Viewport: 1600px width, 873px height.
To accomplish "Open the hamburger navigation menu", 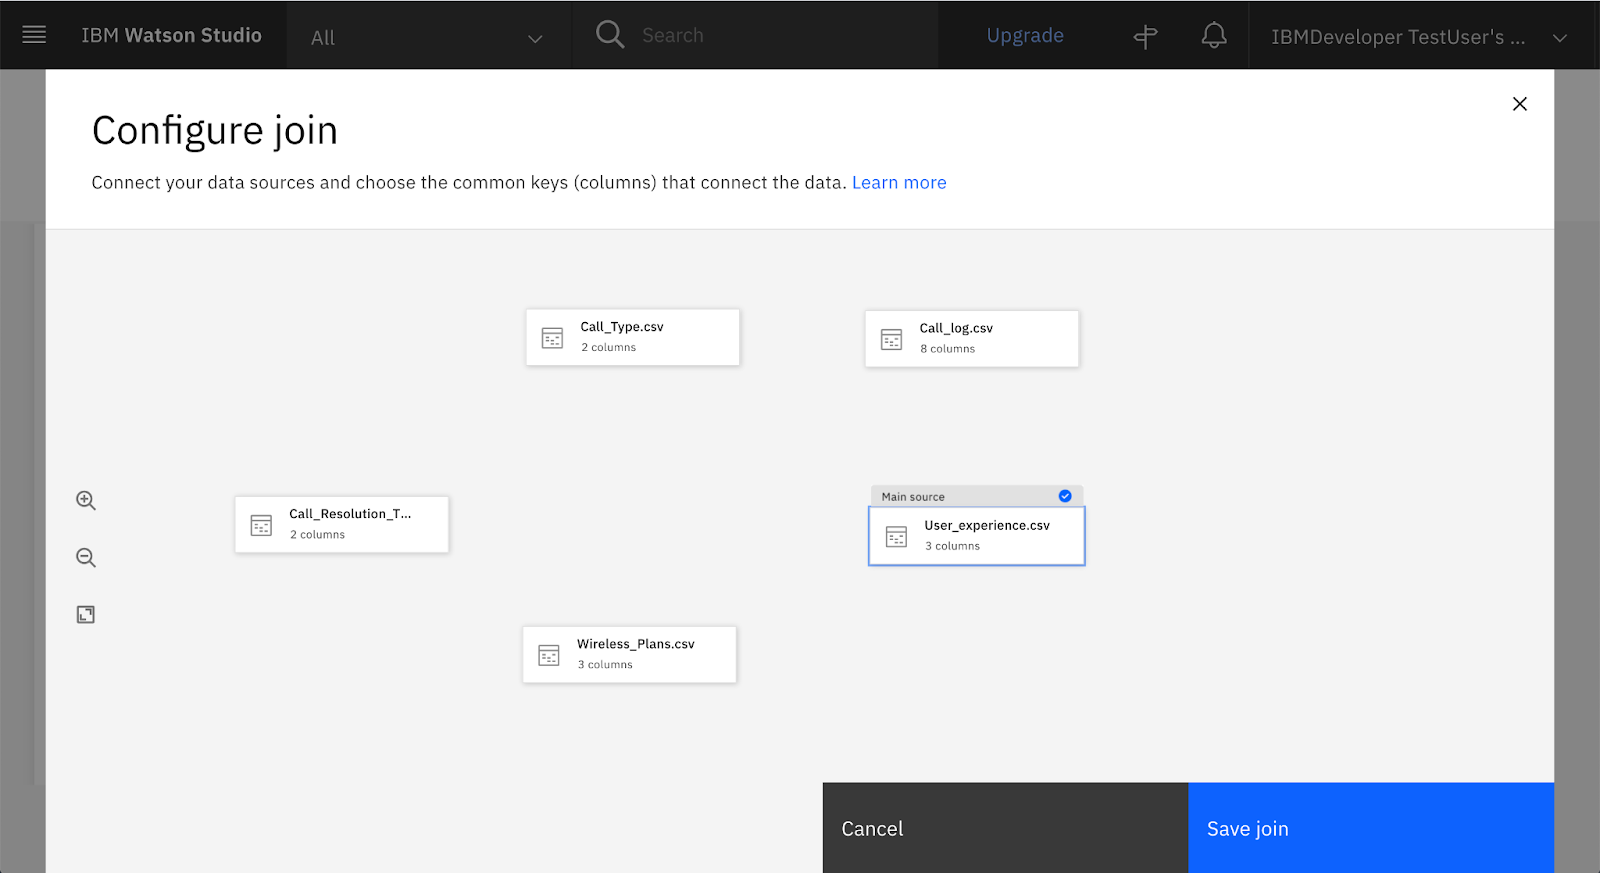I will pos(34,35).
